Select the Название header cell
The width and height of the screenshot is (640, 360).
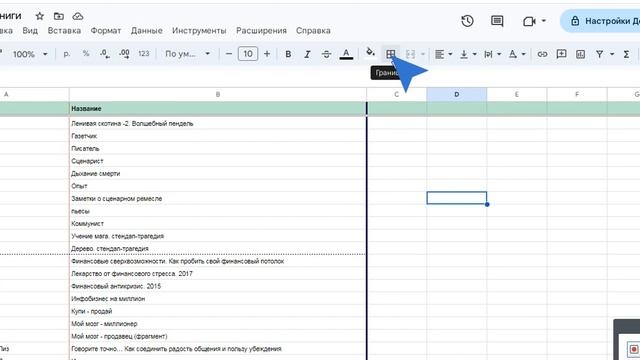pos(218,109)
